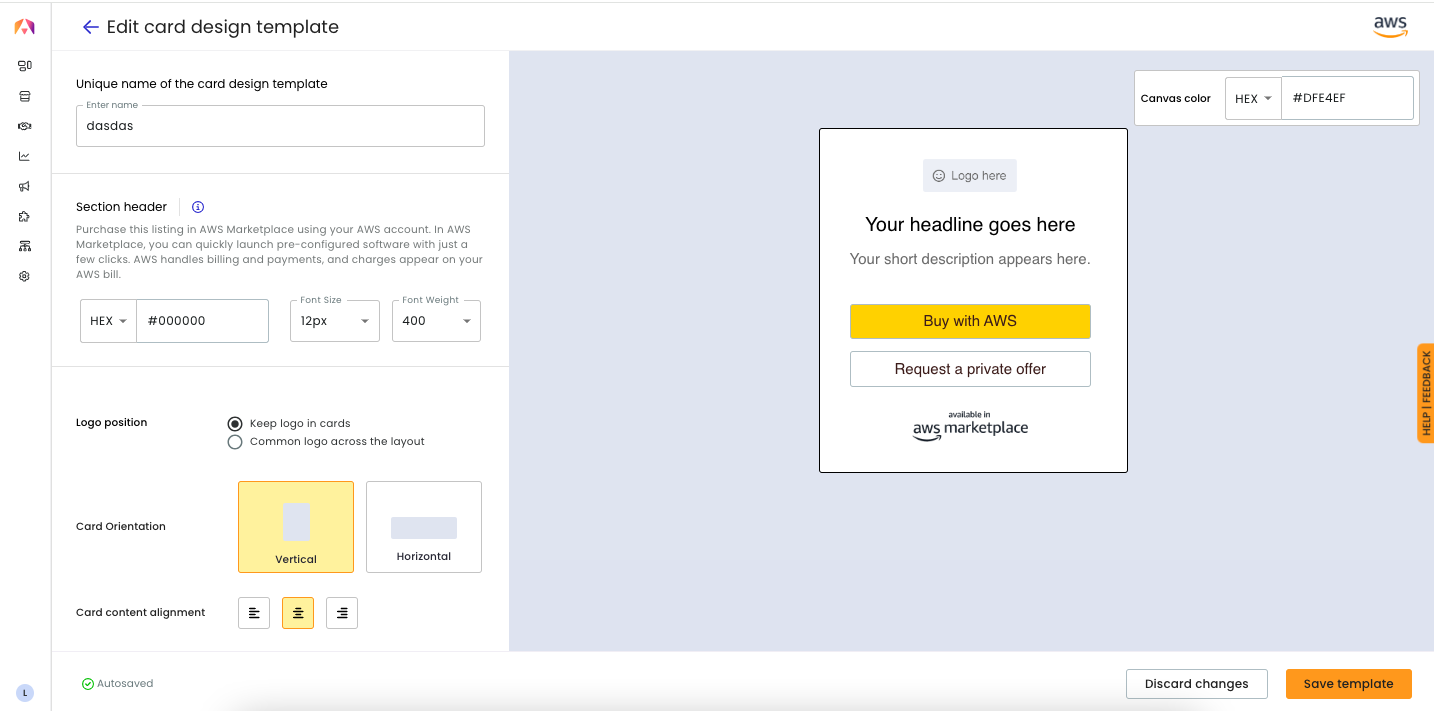Open the puzzle piece integrations icon
Image resolution: width=1434 pixels, height=711 pixels.
coord(25,216)
